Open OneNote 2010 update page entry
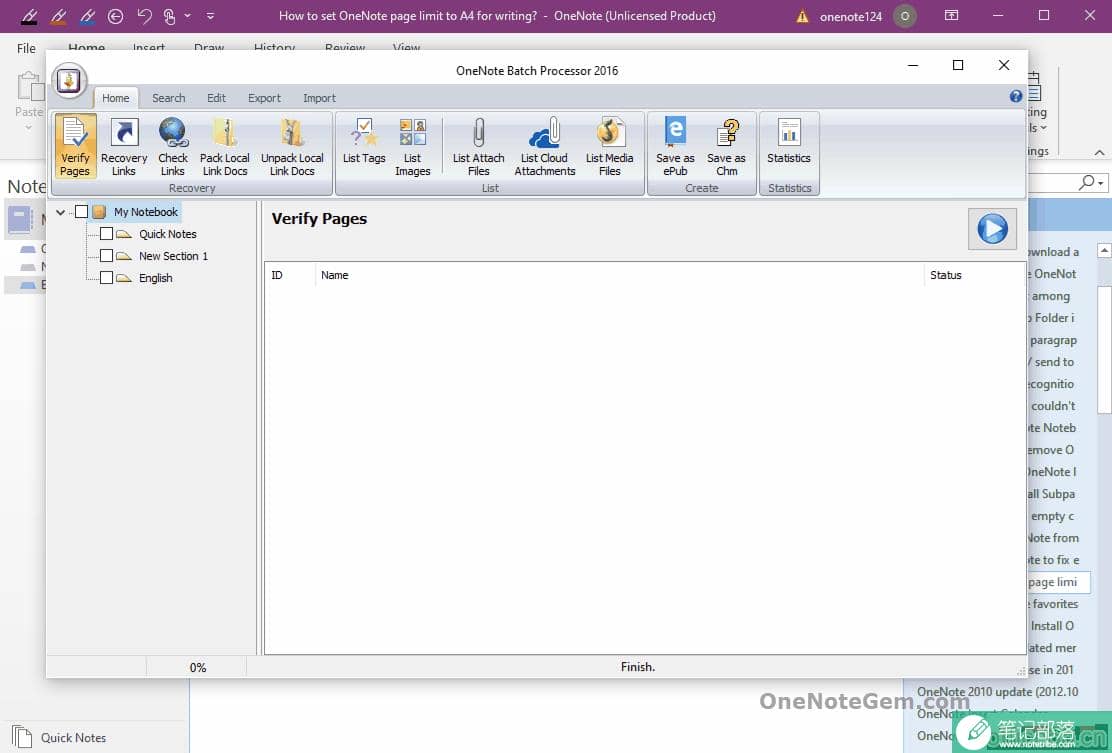The width and height of the screenshot is (1112, 753). point(997,691)
